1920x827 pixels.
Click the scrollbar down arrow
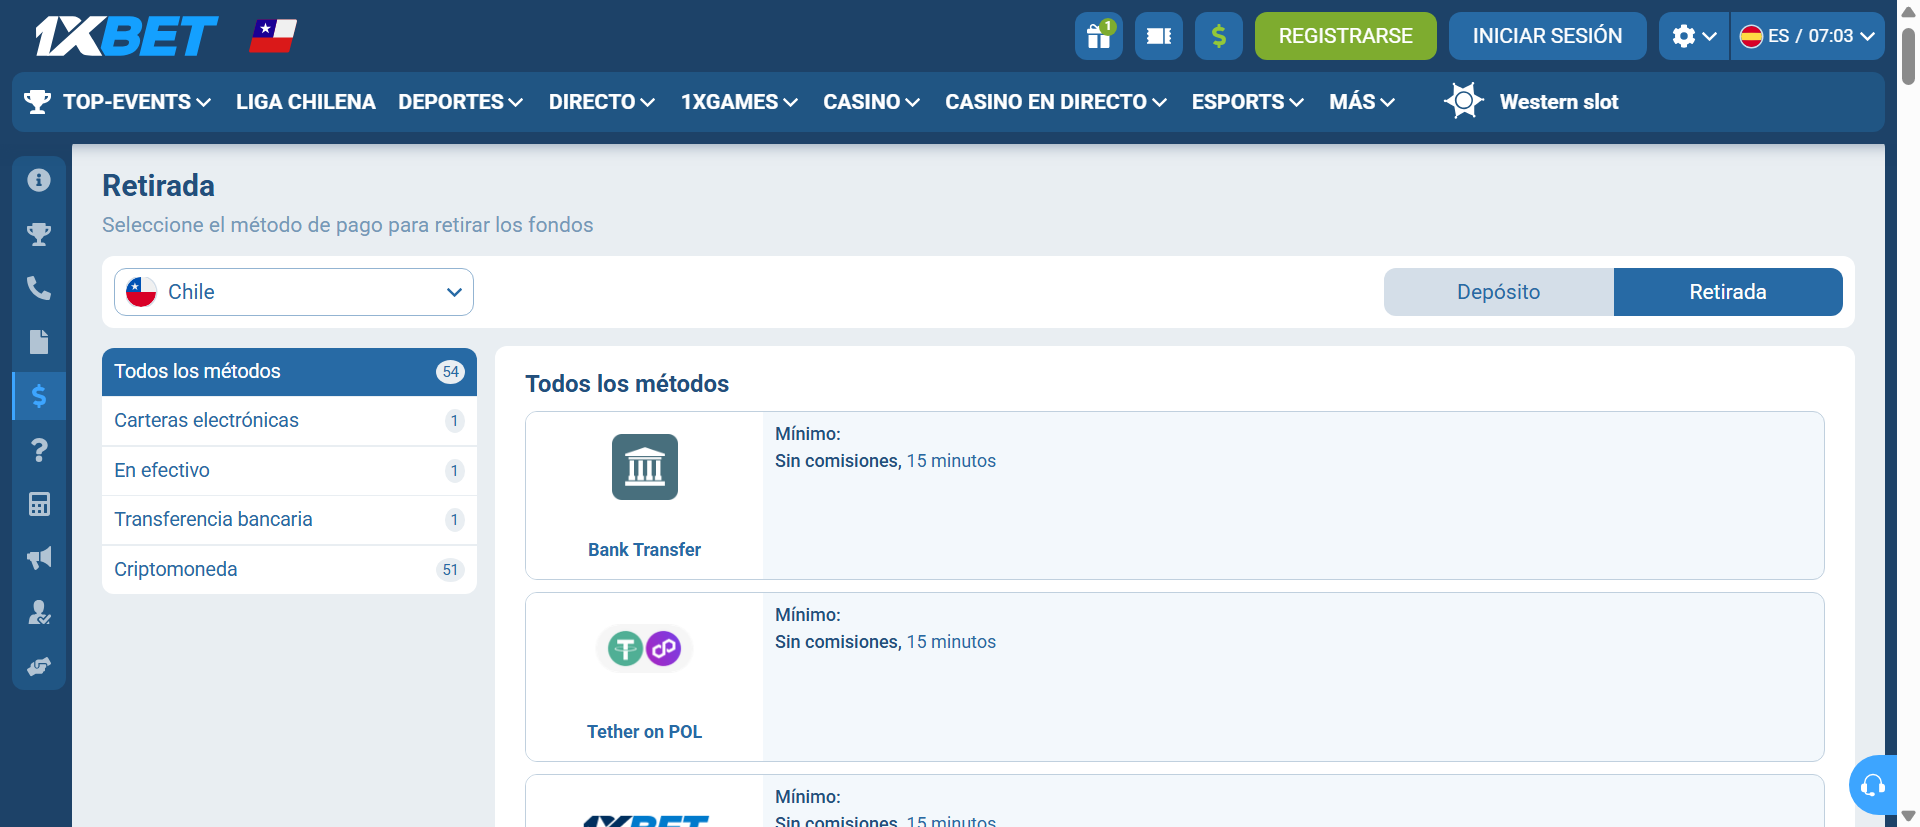click(x=1908, y=817)
